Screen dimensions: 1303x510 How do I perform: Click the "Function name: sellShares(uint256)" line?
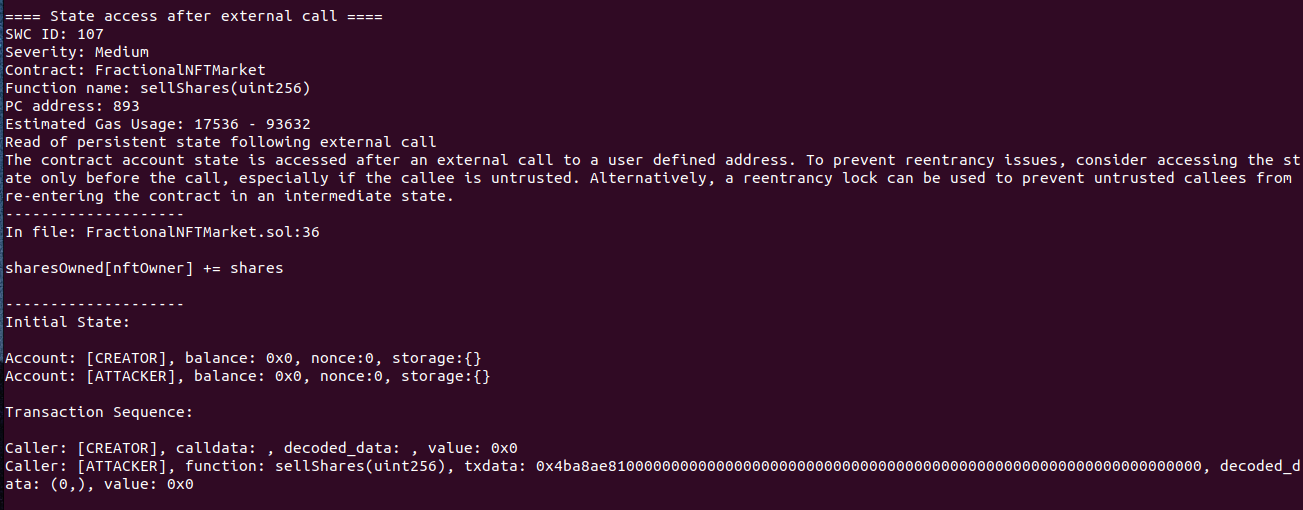click(158, 88)
